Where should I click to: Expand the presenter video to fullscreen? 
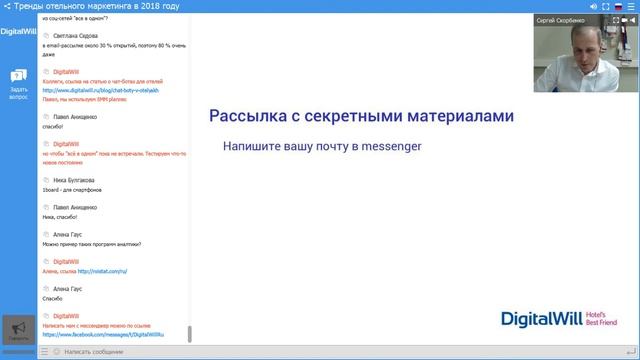coord(616,20)
